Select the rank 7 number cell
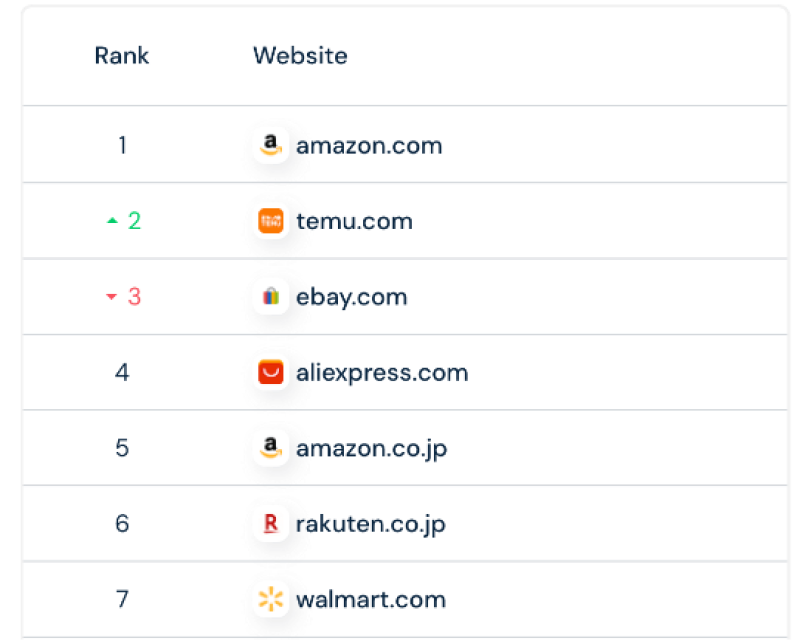Image resolution: width=800 pixels, height=641 pixels. [122, 599]
